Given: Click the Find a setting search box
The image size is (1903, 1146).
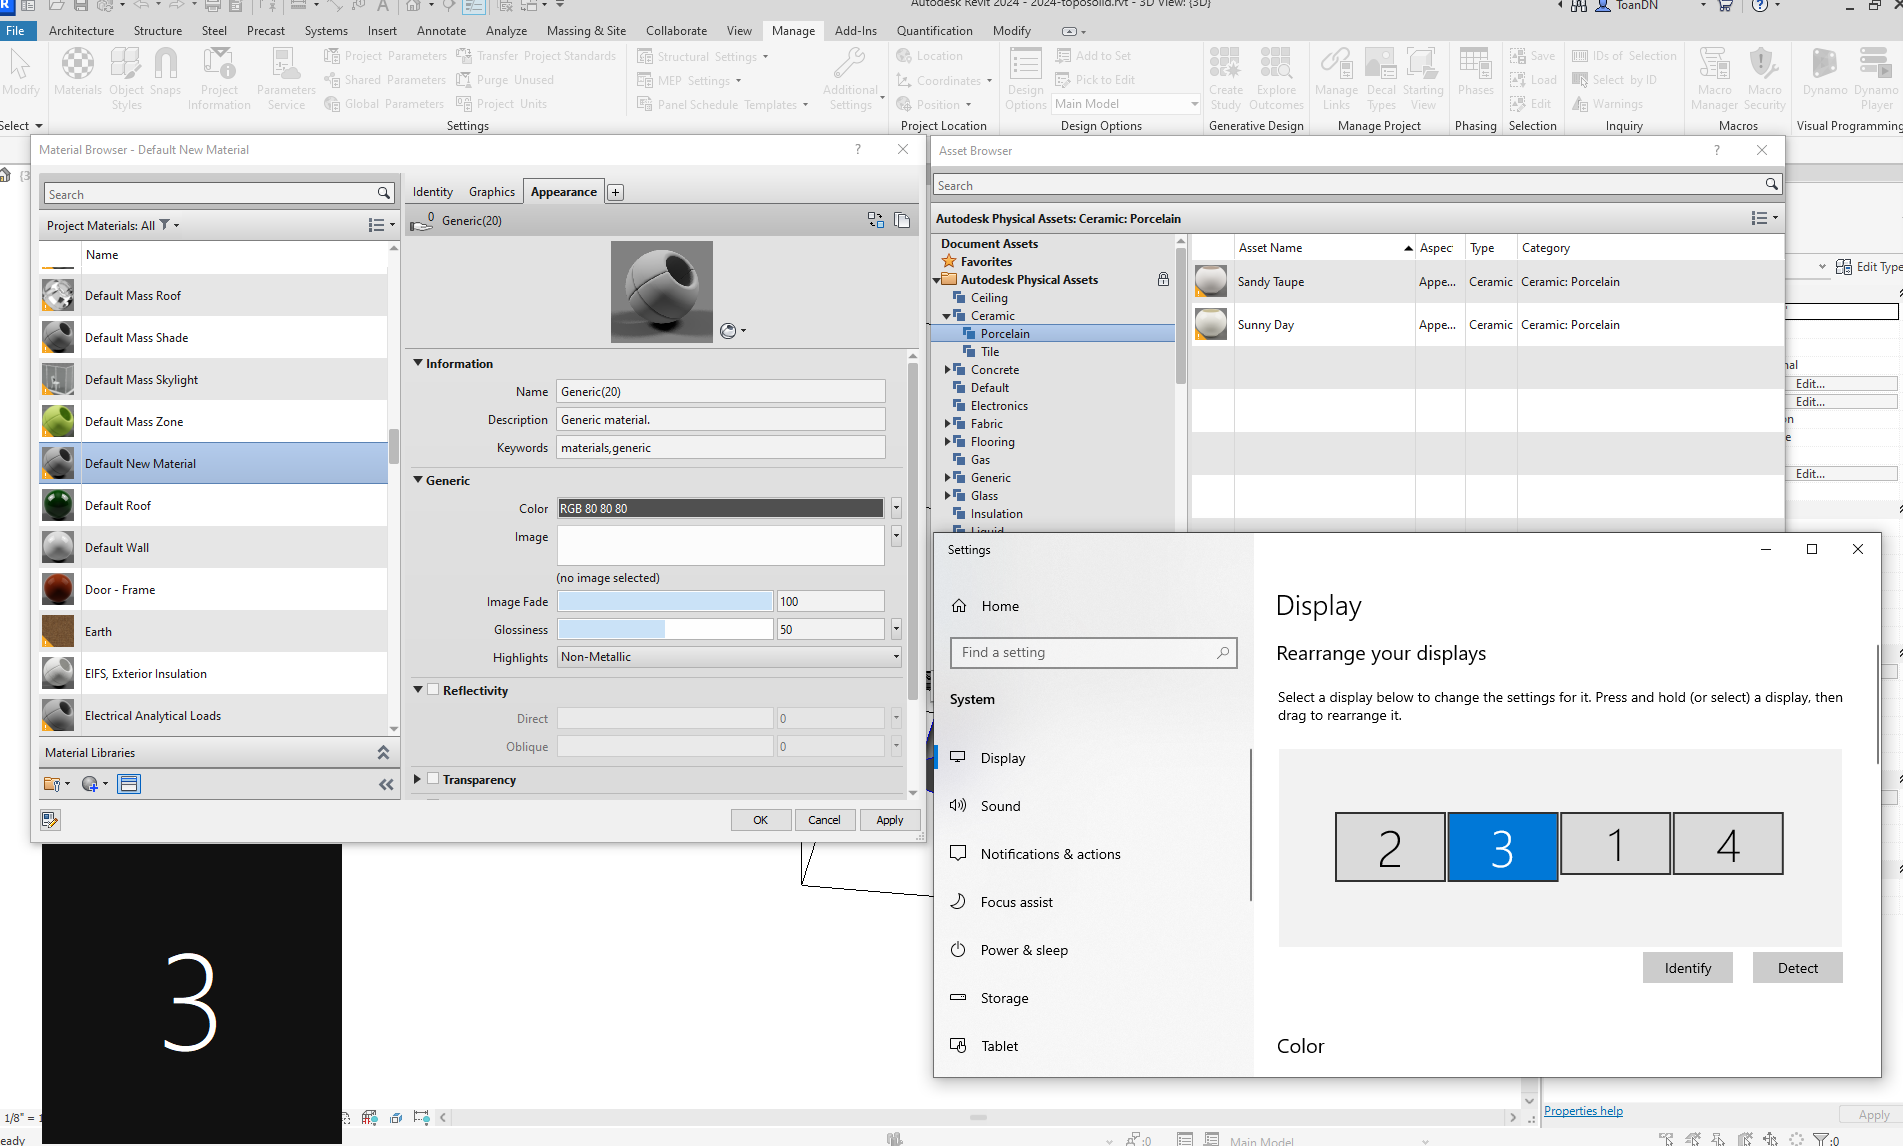Looking at the screenshot, I should point(1093,653).
